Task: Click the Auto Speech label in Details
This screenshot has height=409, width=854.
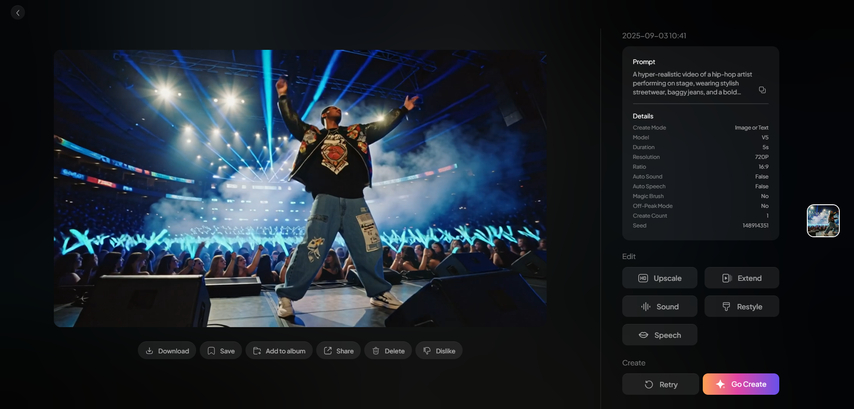Action: click(649, 186)
